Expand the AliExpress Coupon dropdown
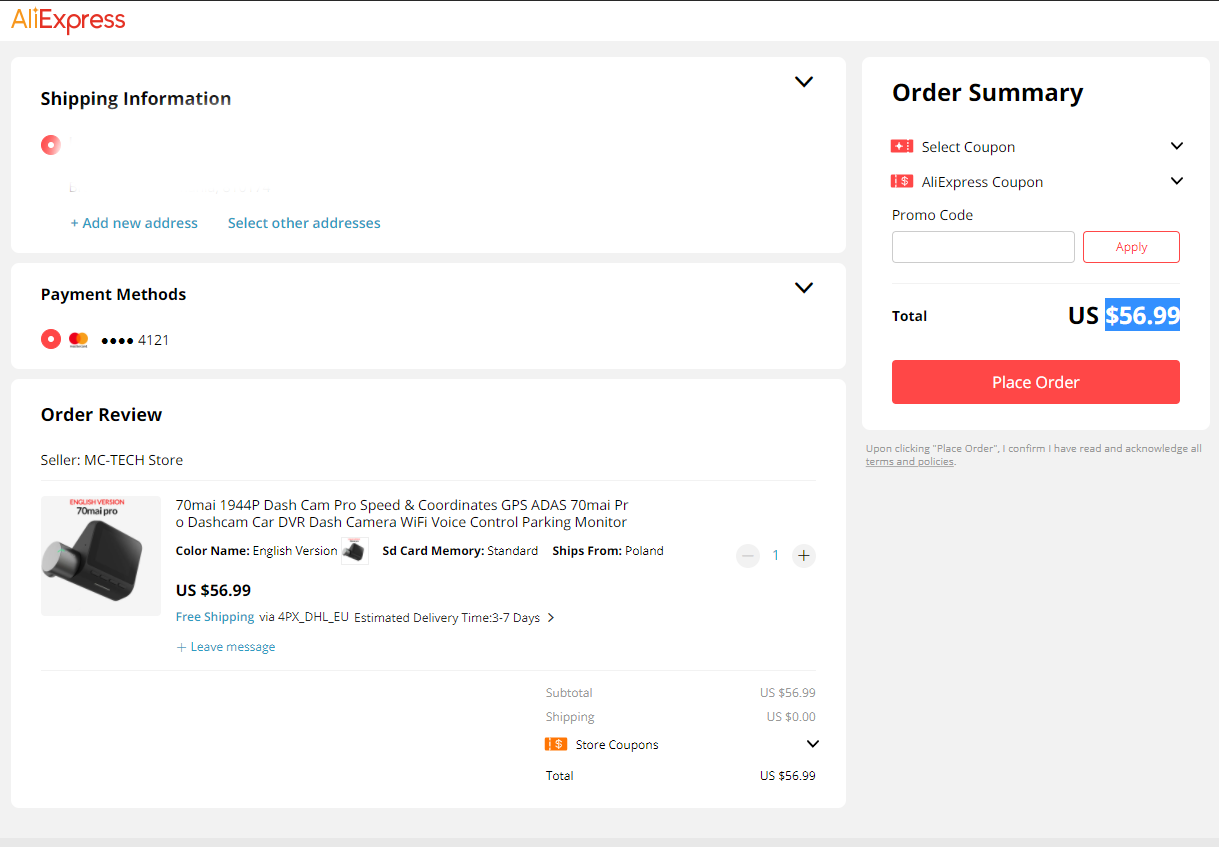Viewport: 1219px width, 847px height. point(1177,181)
